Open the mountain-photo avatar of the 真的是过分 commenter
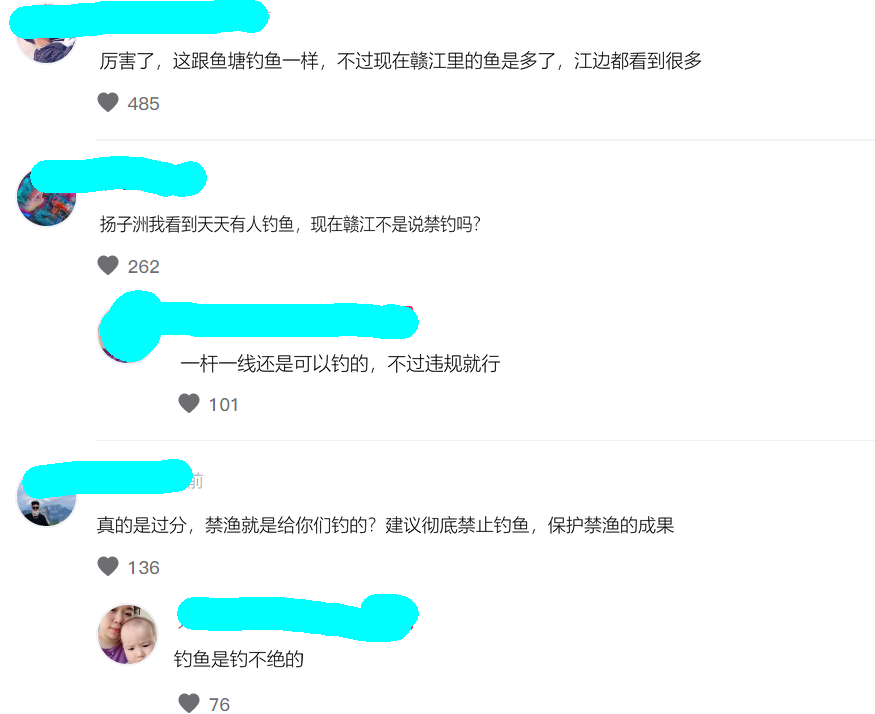875x714 pixels. (46, 498)
